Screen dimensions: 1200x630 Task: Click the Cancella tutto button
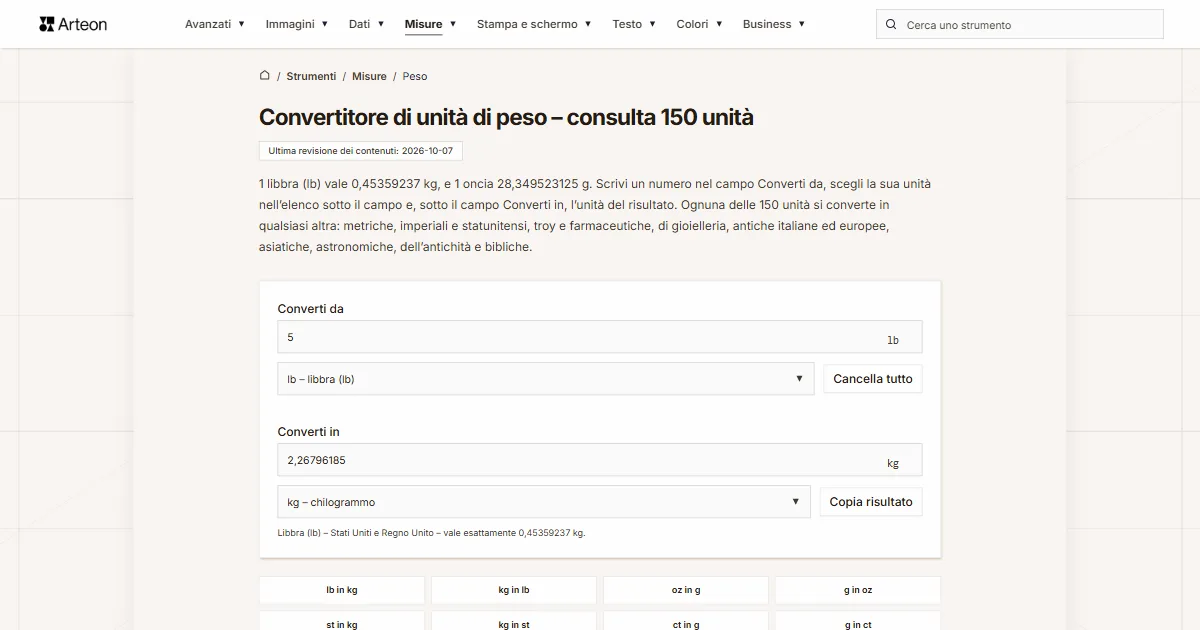tap(873, 379)
